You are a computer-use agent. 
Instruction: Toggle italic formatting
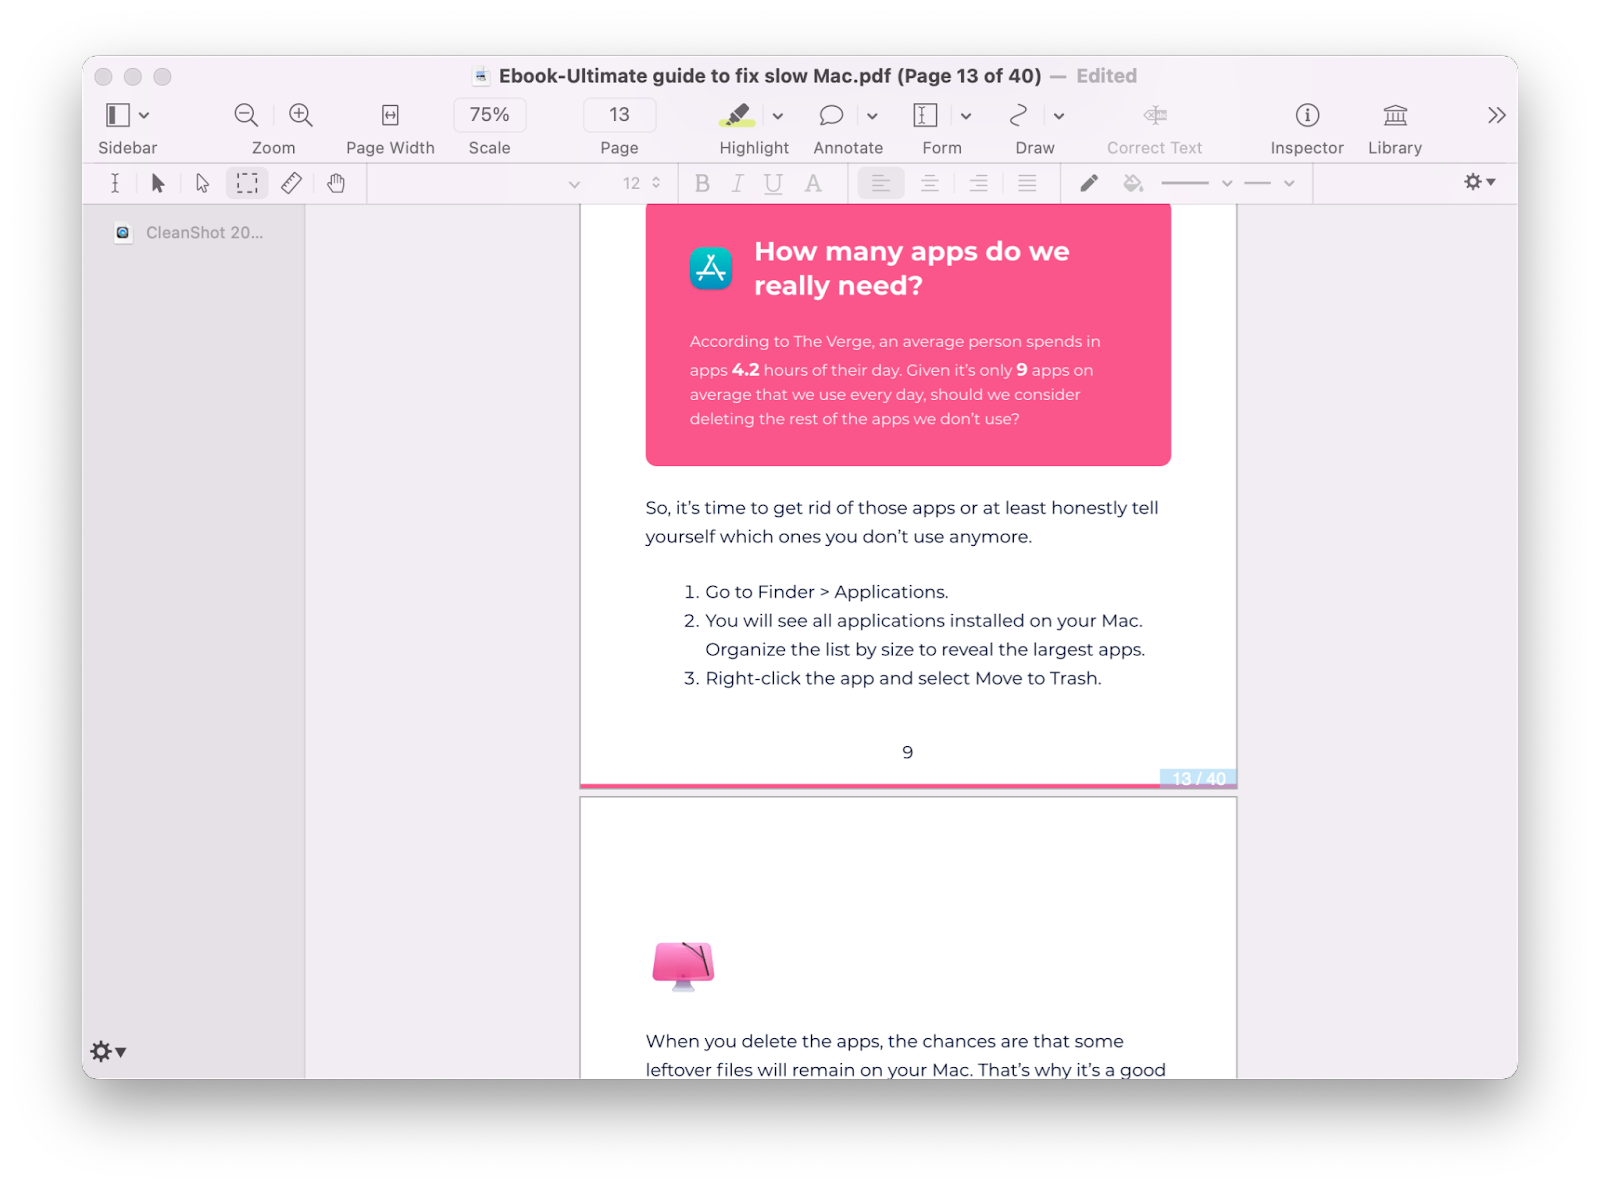point(737,183)
